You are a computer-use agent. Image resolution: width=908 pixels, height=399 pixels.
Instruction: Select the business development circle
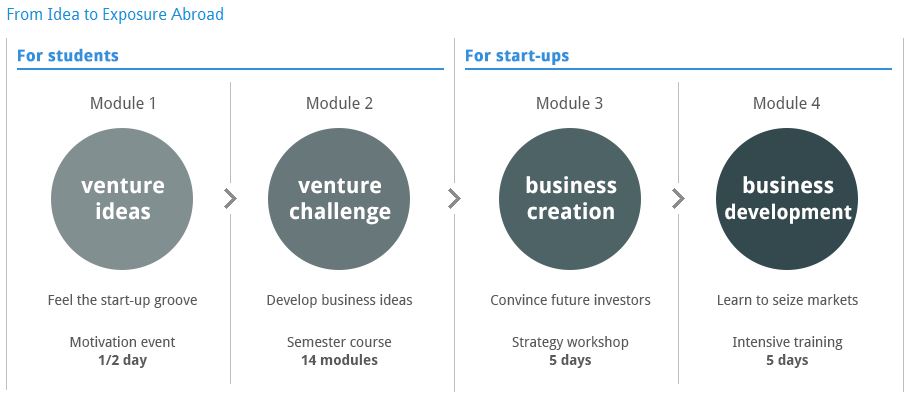tap(787, 199)
